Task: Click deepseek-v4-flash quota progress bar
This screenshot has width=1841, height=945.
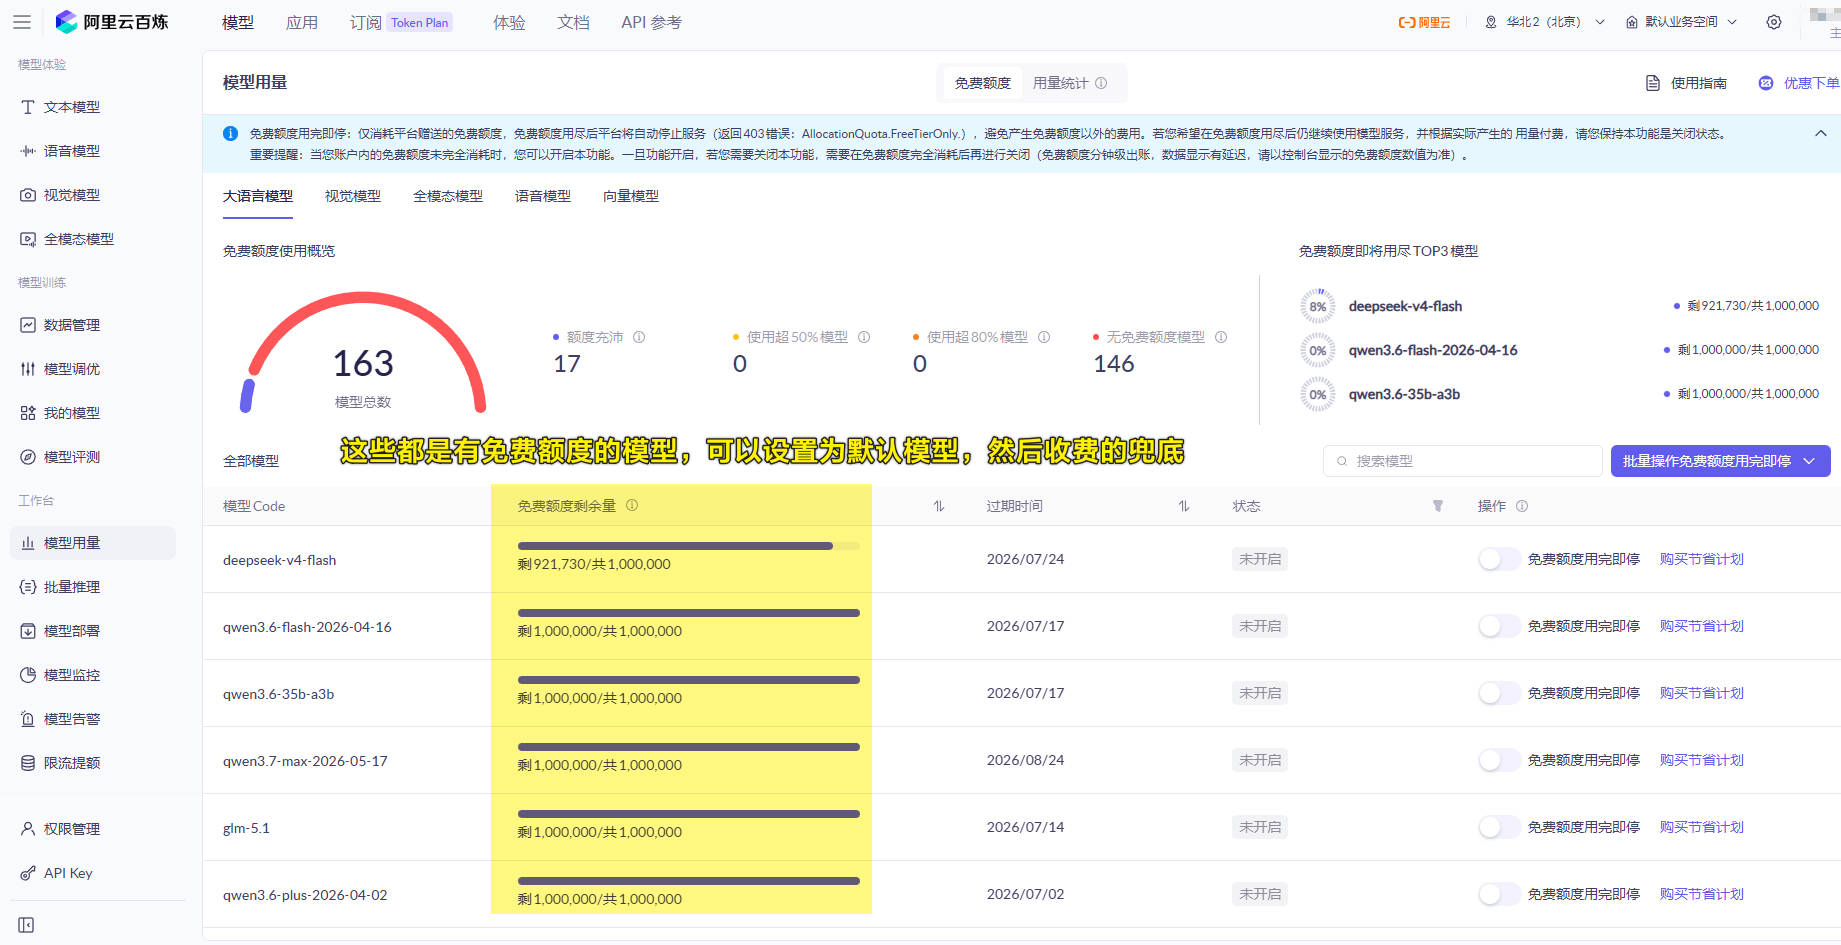Action: tap(688, 546)
